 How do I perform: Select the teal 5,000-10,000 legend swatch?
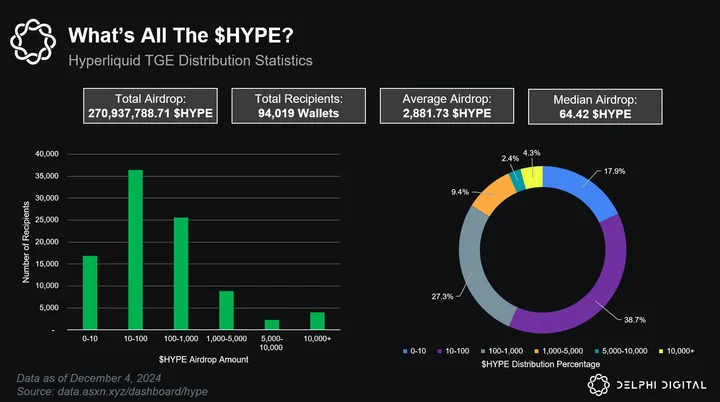[596, 351]
